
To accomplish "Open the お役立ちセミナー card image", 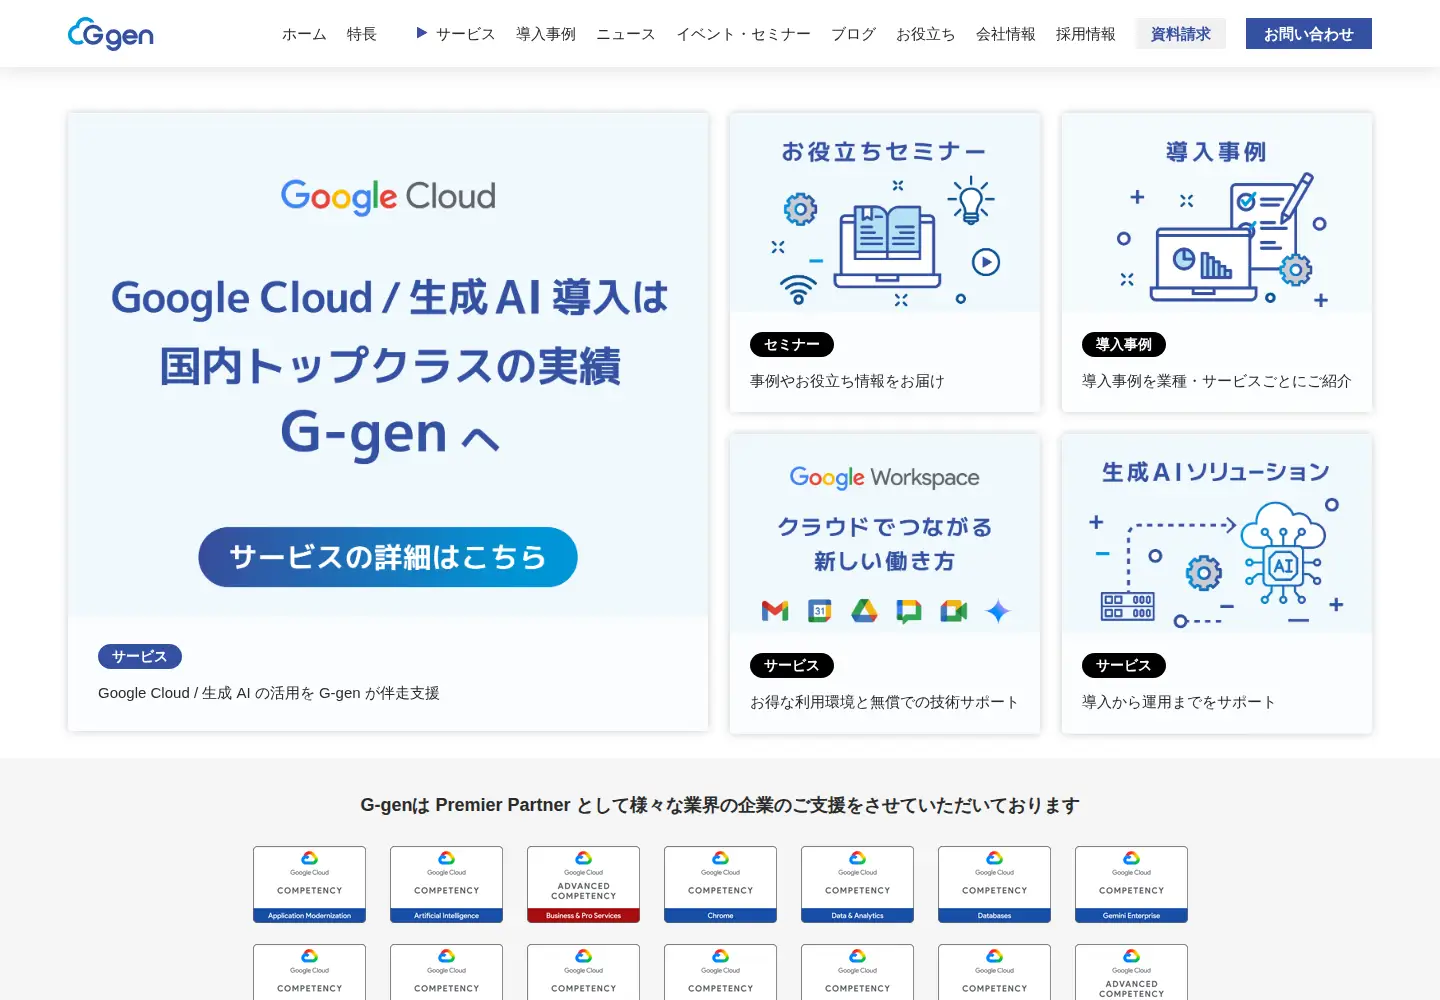I will click(885, 213).
